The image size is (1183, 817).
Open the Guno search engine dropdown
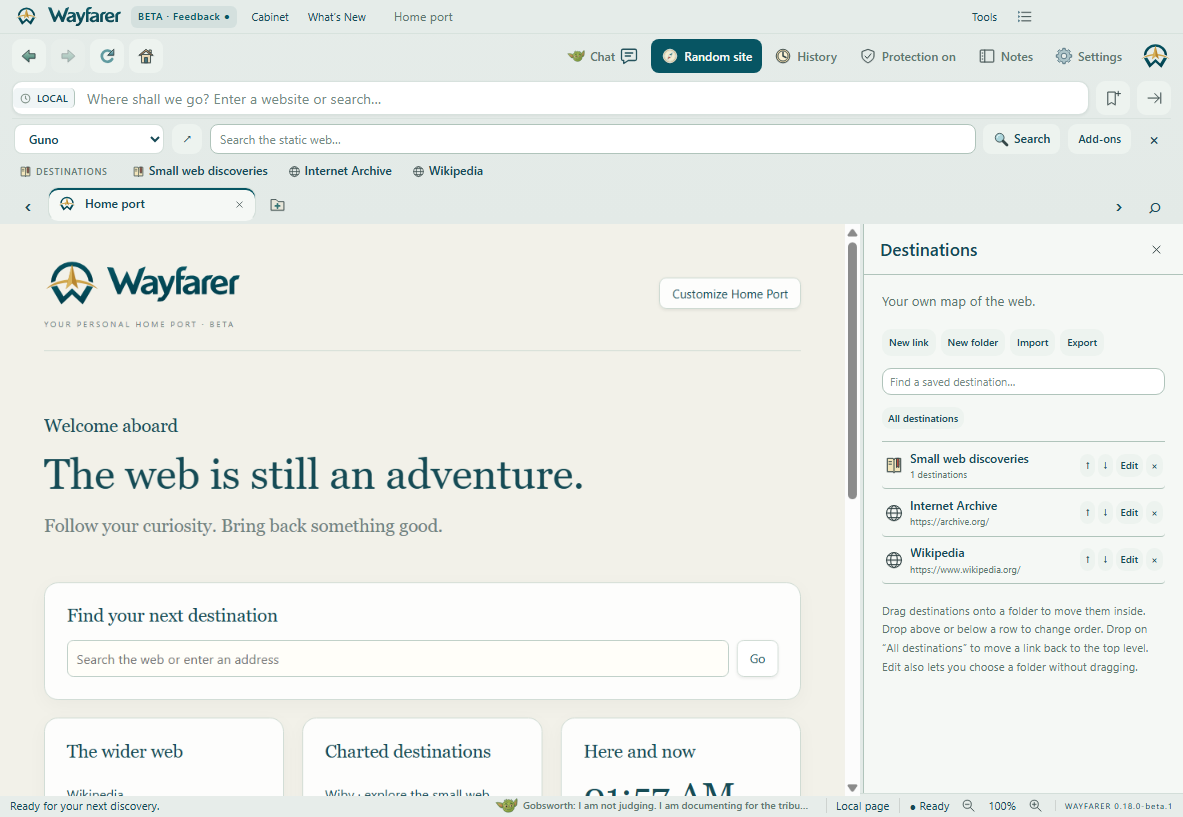coord(89,140)
